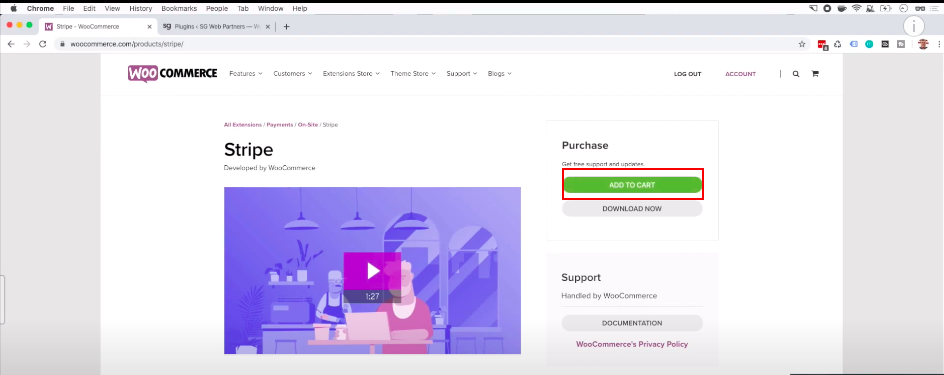Click the browser back arrow
Image resolution: width=944 pixels, height=375 pixels.
(11, 44)
